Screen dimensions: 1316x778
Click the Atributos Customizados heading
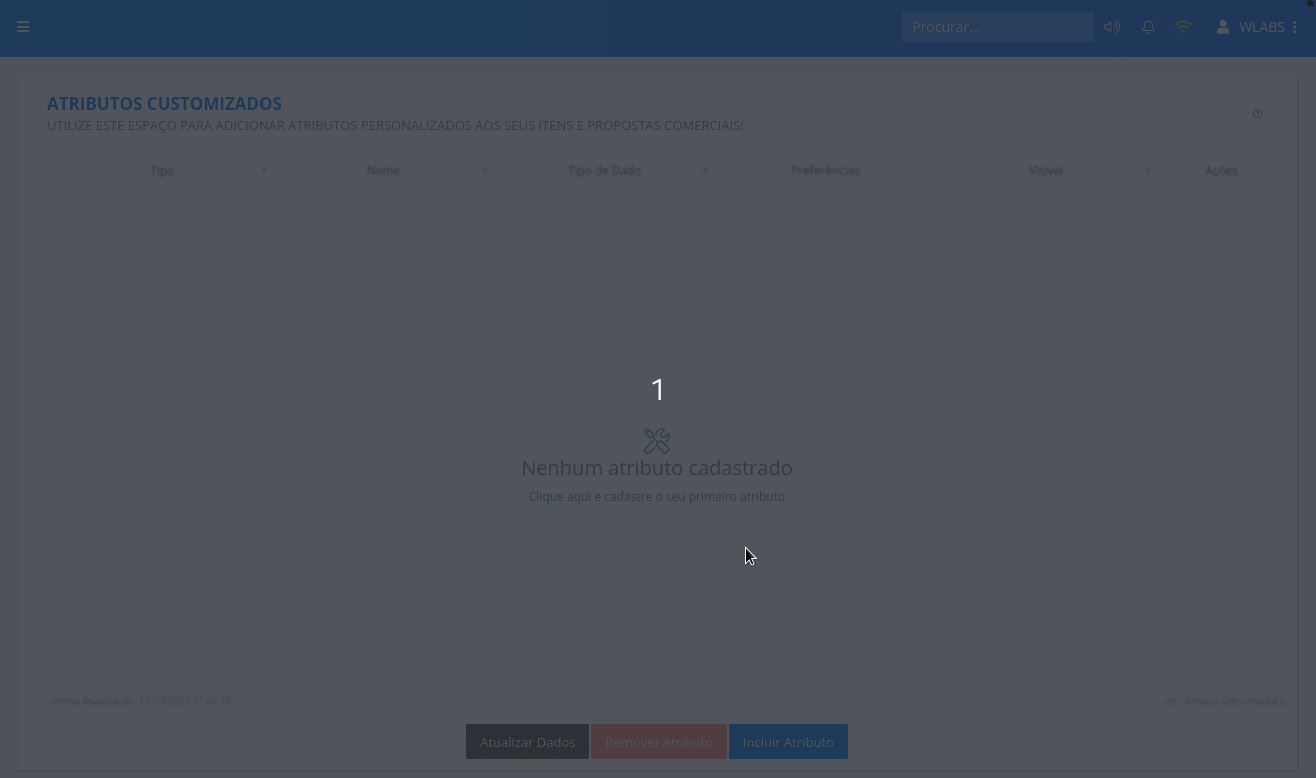(x=164, y=103)
